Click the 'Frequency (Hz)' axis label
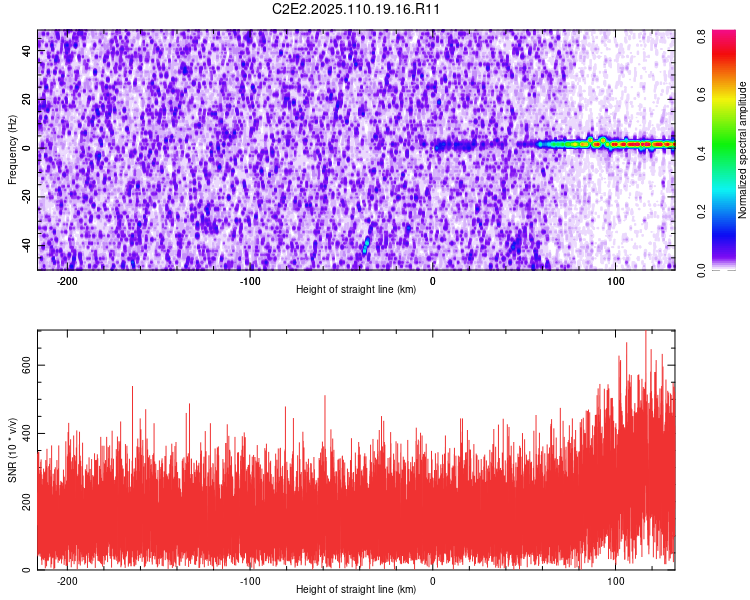The width and height of the screenshot is (750, 600). (x=12, y=150)
